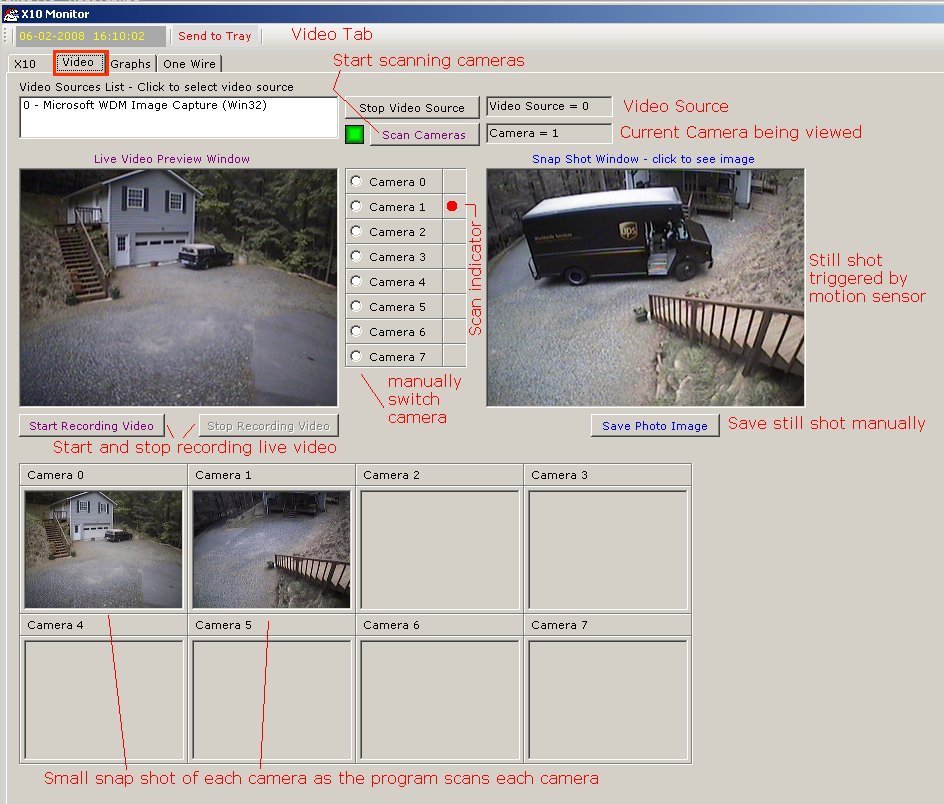
Task: Click the empty Camera 4 snapshot panel
Action: point(104,700)
